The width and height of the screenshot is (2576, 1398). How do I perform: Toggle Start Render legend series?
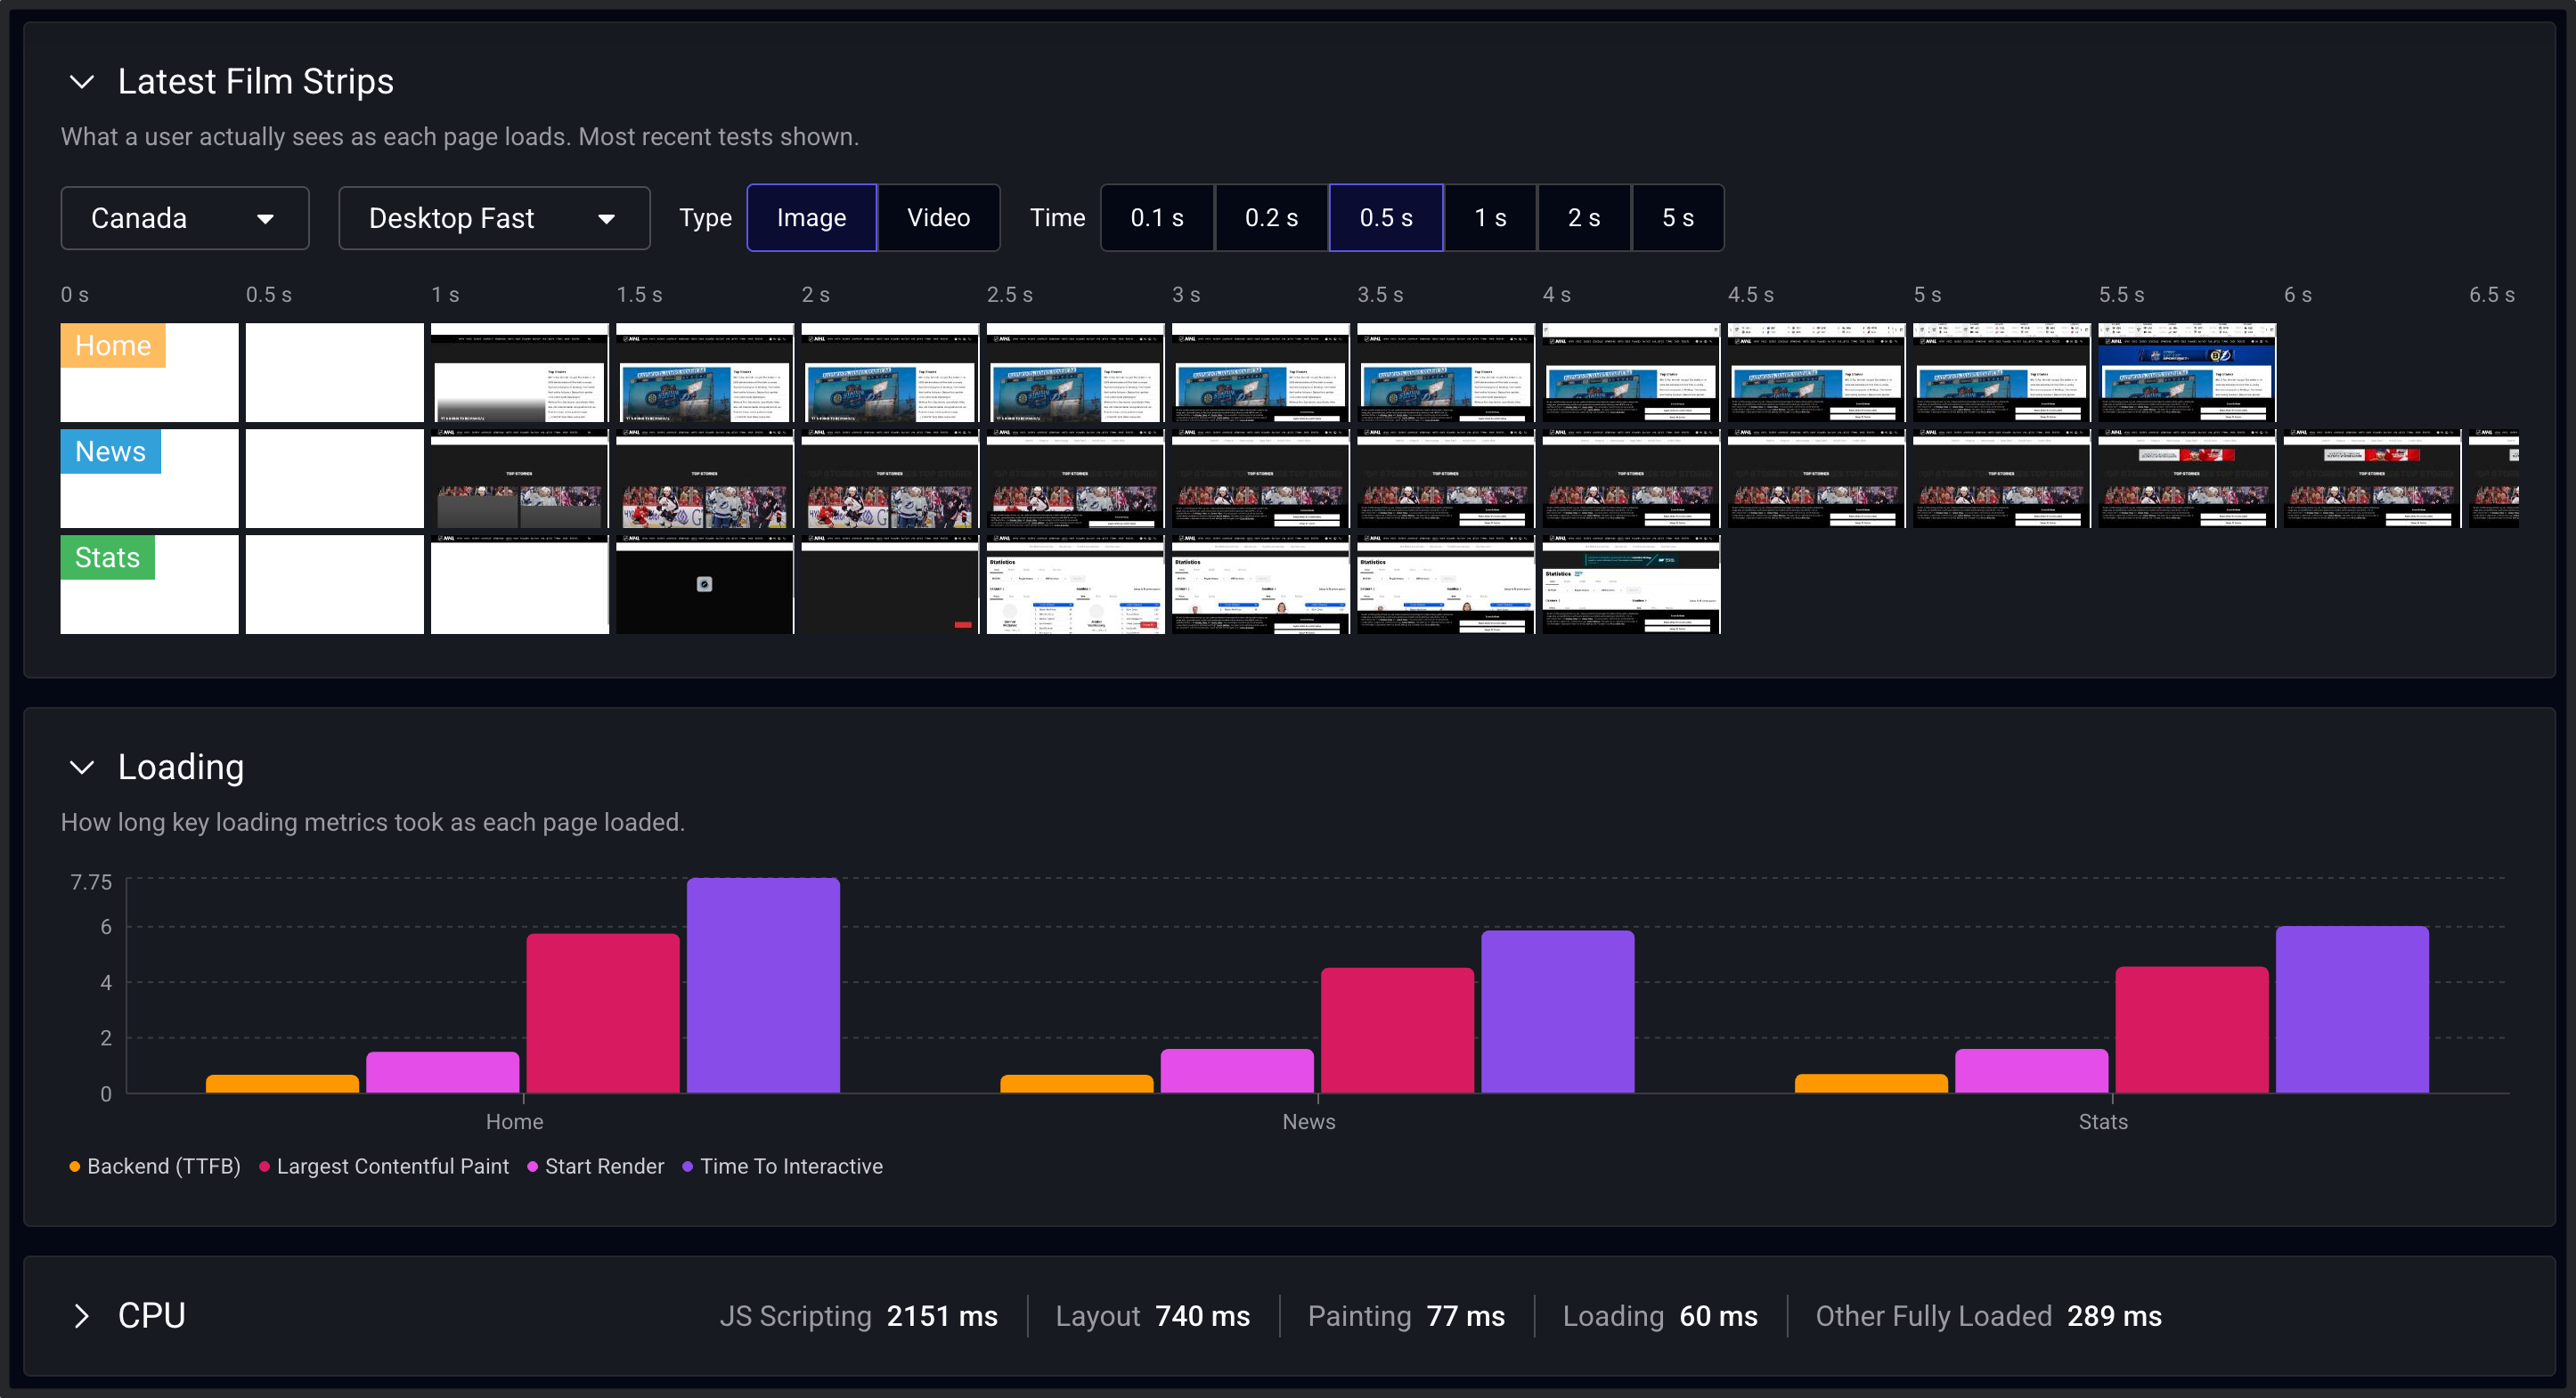tap(596, 1166)
